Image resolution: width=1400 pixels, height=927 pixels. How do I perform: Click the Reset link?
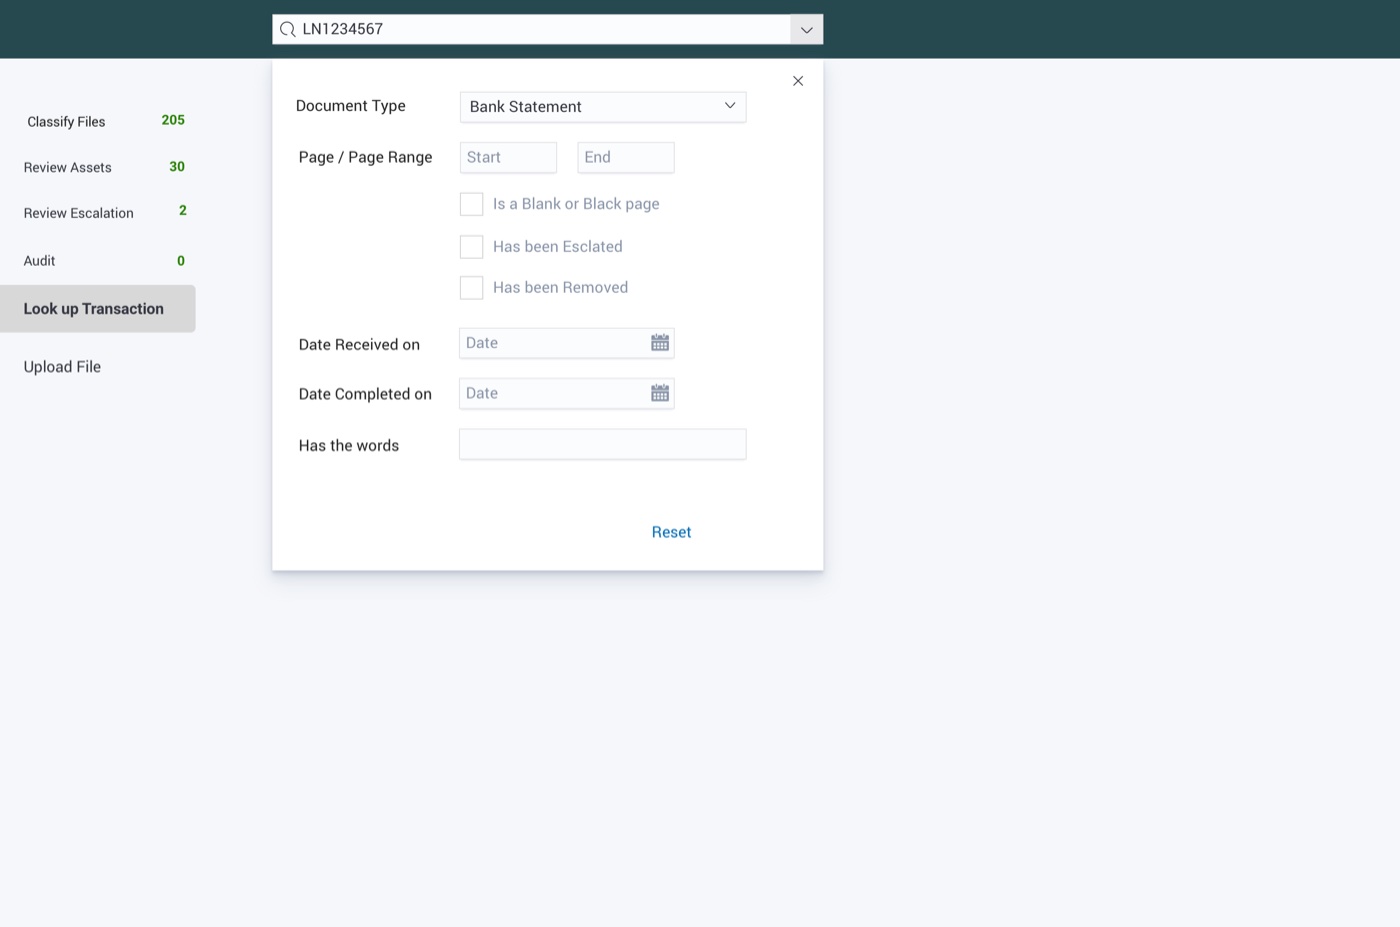pyautogui.click(x=671, y=532)
